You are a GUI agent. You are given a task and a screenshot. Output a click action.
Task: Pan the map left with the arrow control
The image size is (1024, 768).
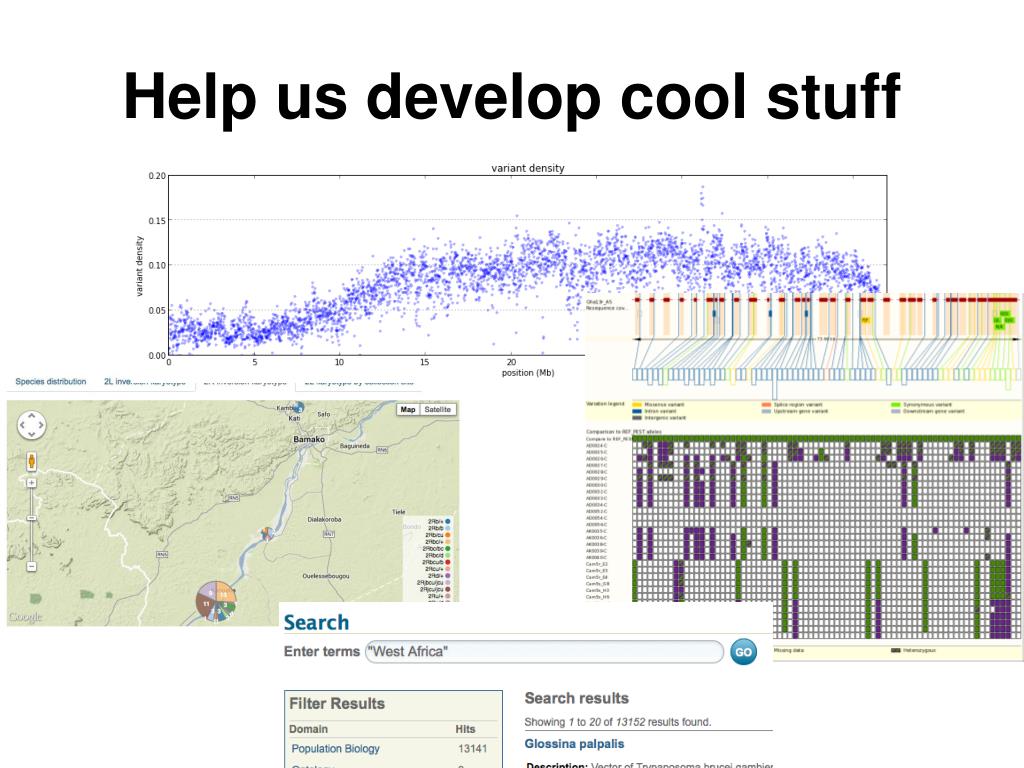(x=22, y=425)
